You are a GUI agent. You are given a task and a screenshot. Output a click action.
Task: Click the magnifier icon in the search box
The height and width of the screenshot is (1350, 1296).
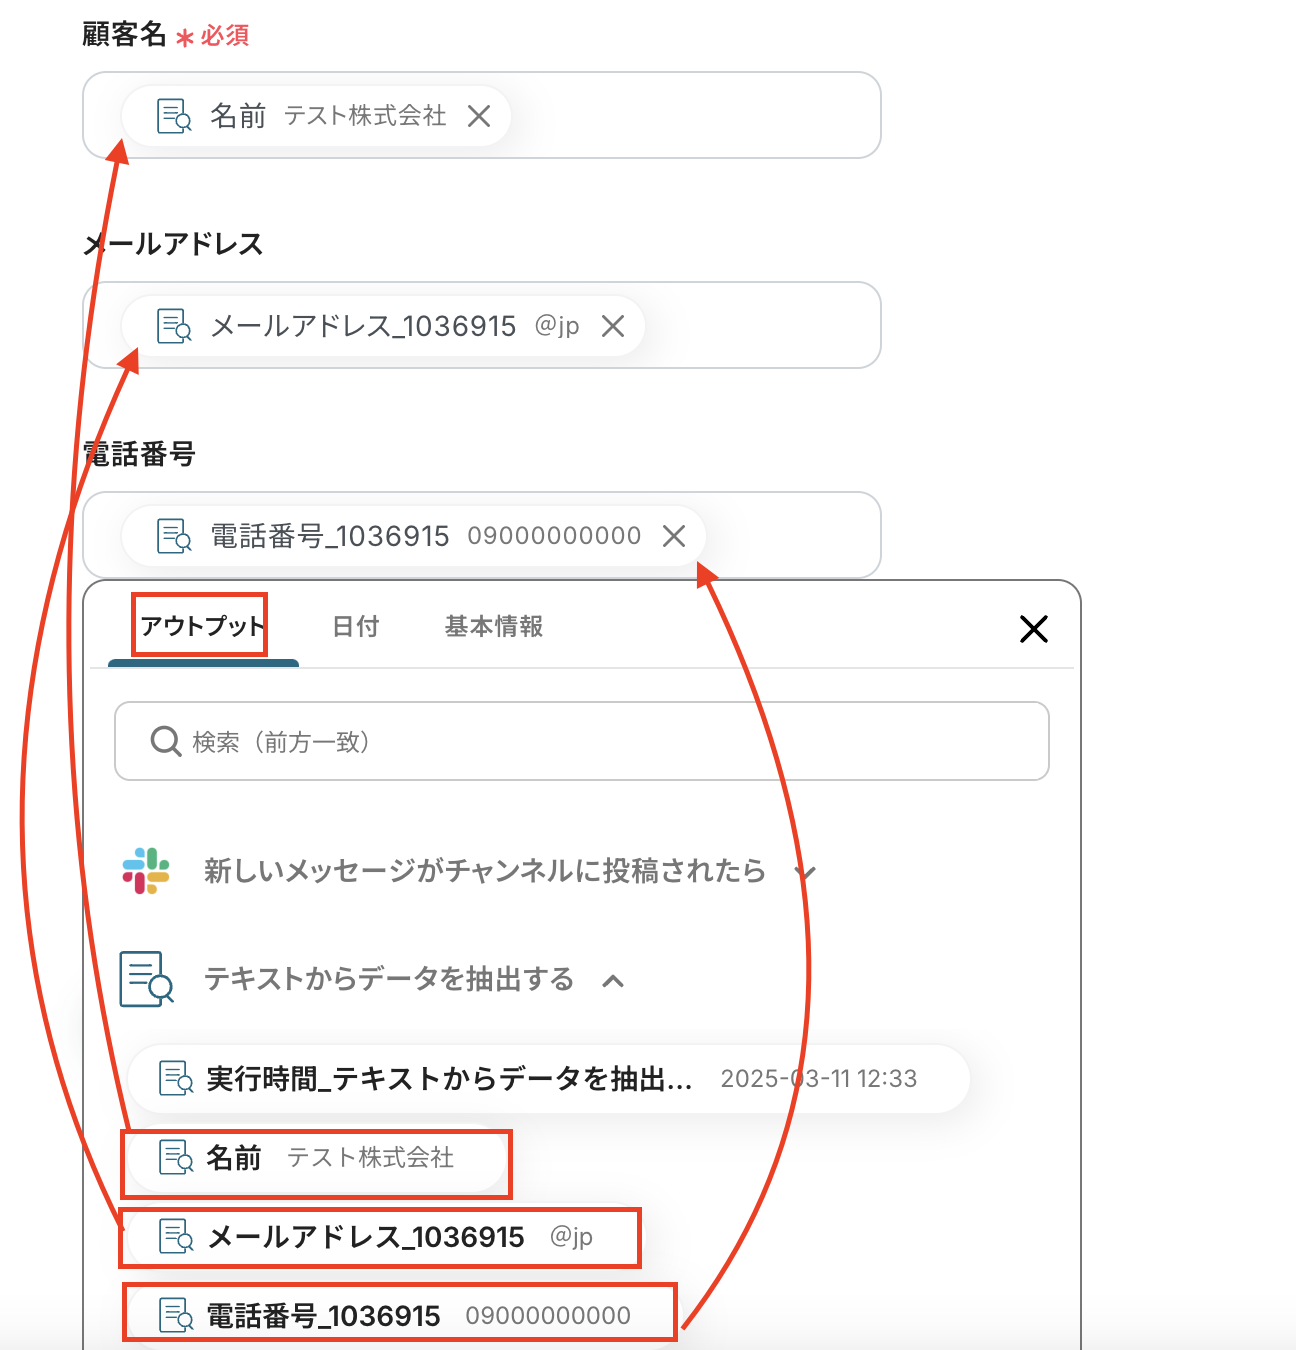(x=165, y=741)
